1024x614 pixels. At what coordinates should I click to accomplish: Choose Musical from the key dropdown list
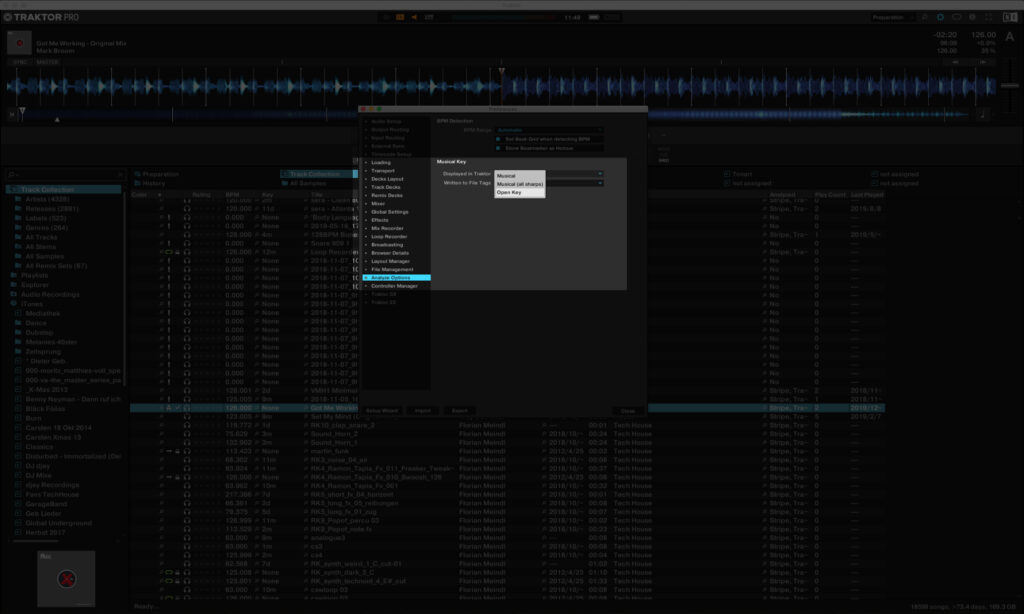[520, 176]
